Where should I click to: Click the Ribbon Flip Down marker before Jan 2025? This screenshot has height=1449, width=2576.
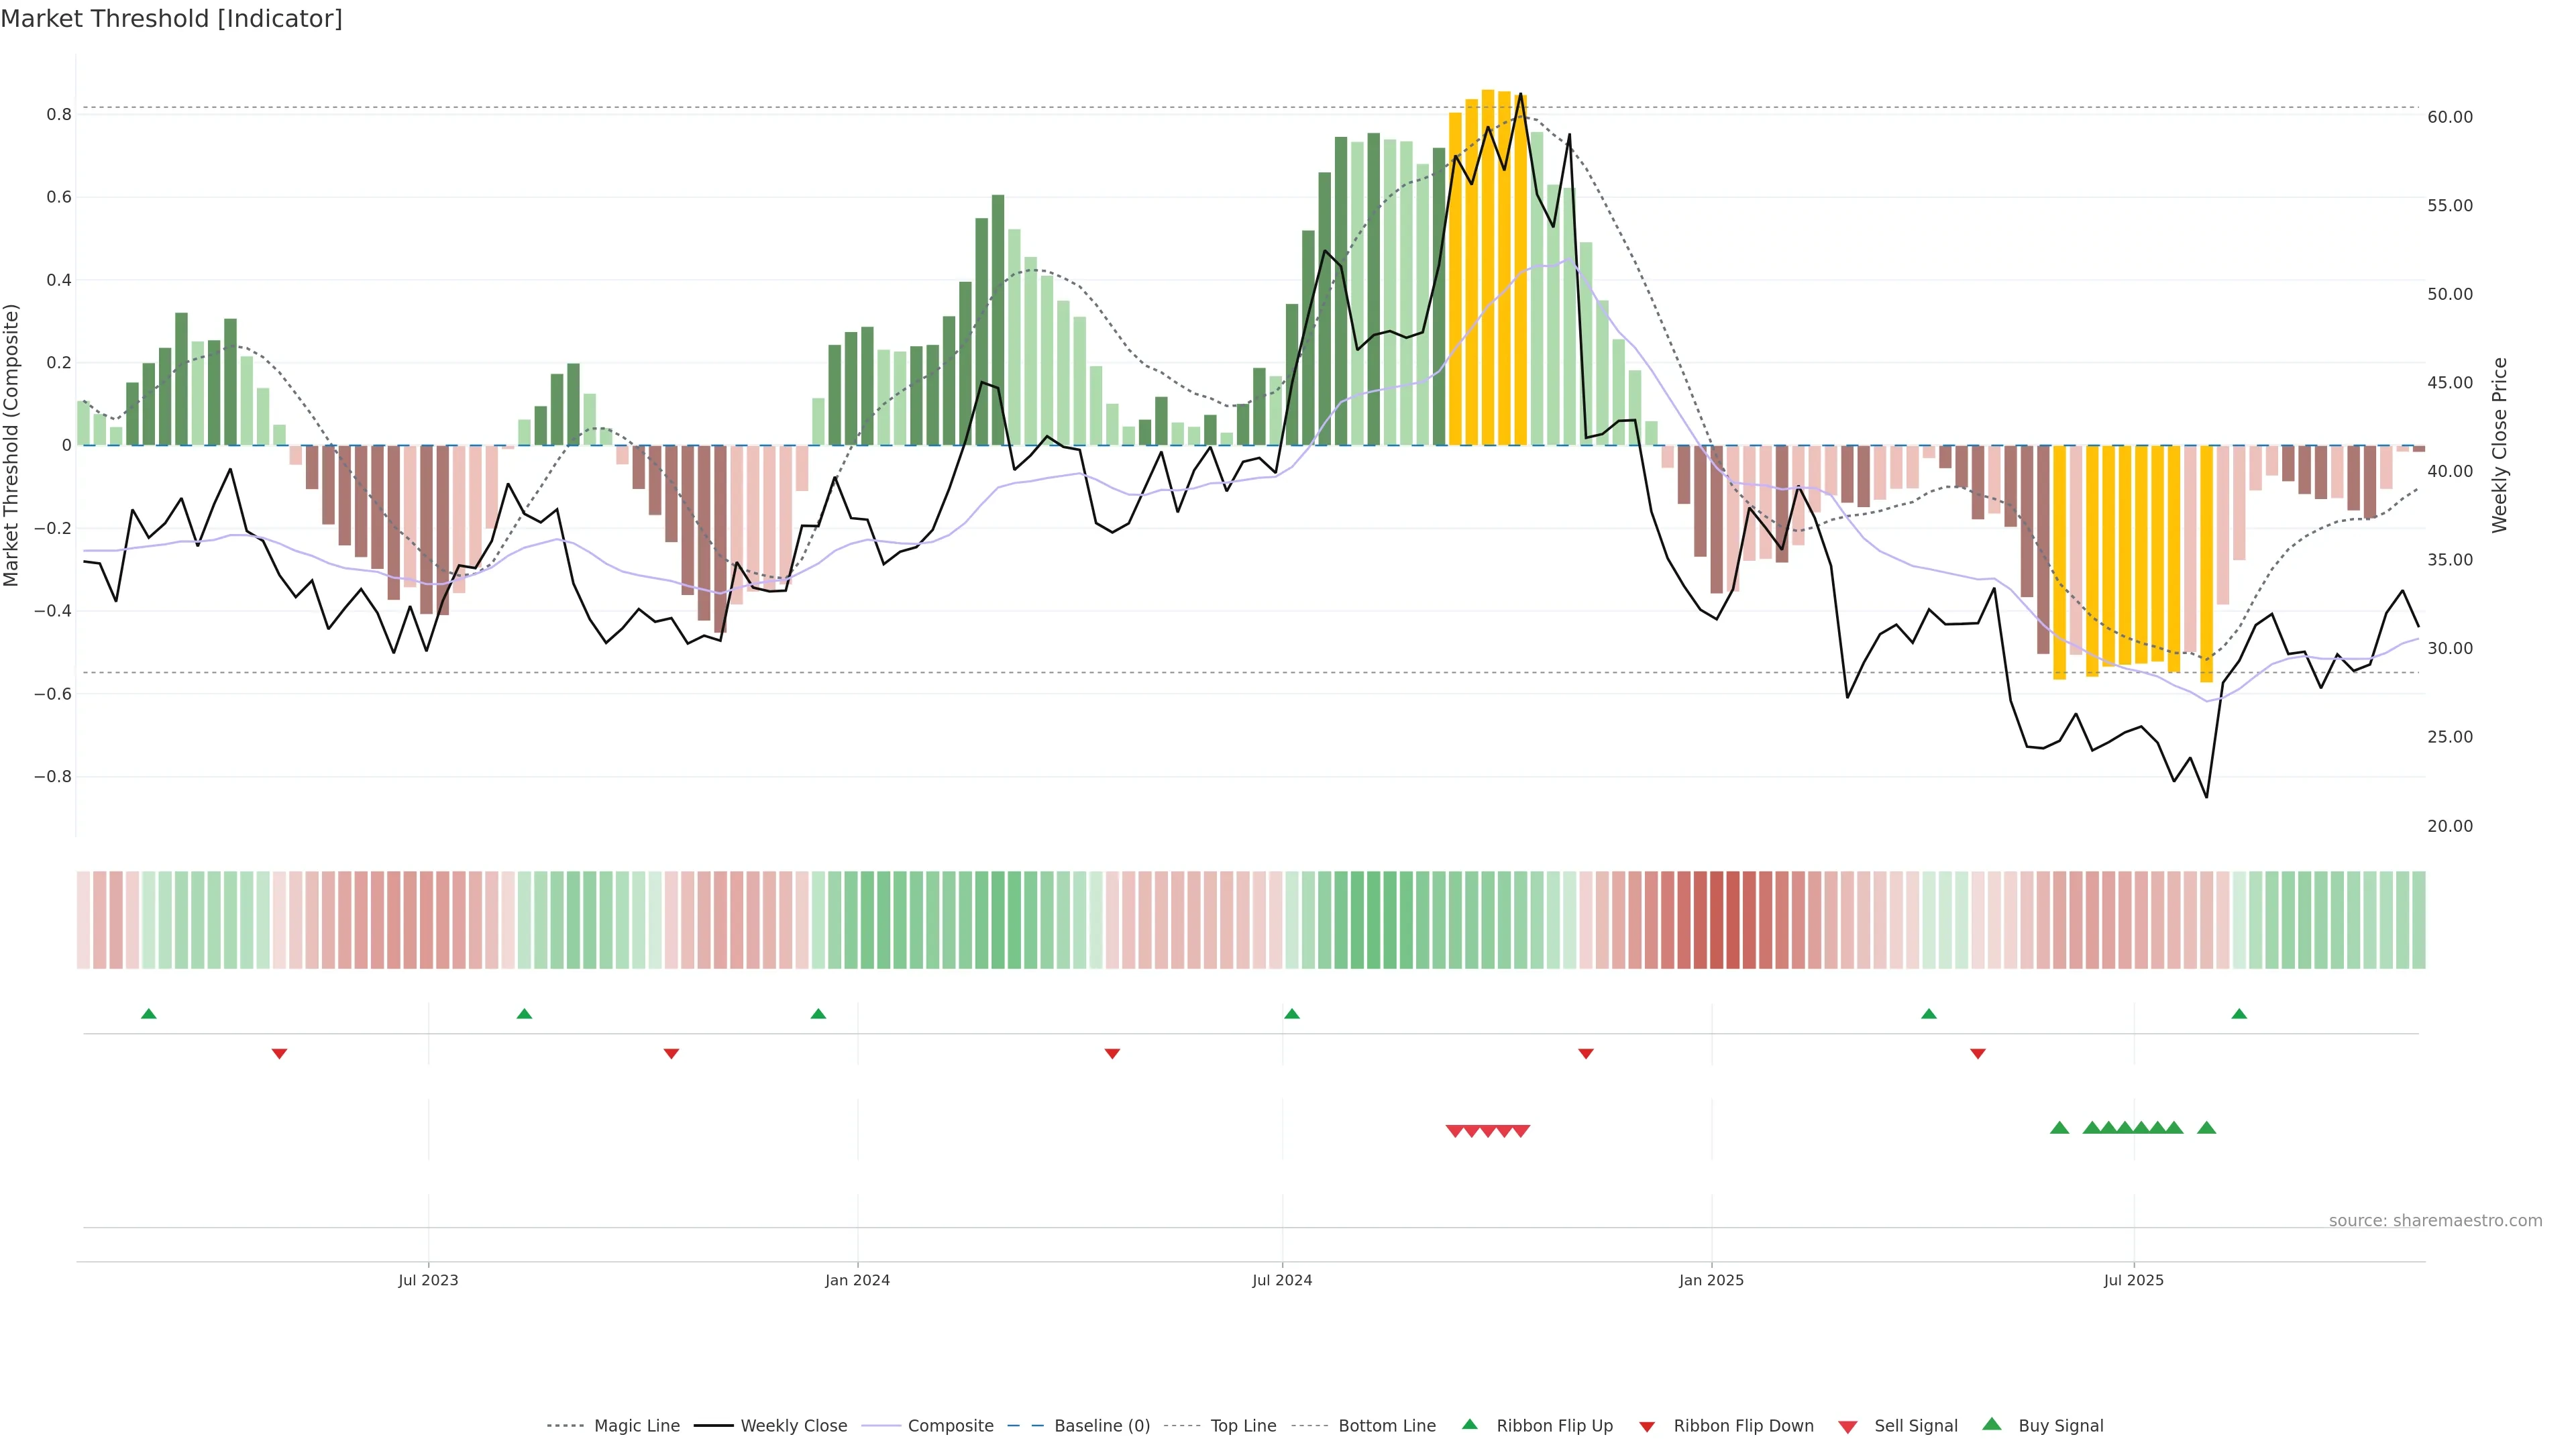[x=1585, y=1054]
